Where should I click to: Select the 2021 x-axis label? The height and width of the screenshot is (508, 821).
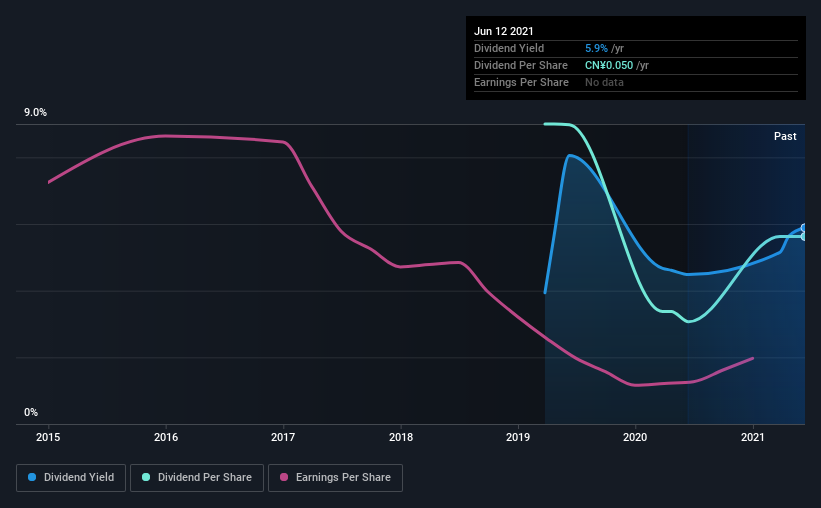click(x=753, y=437)
